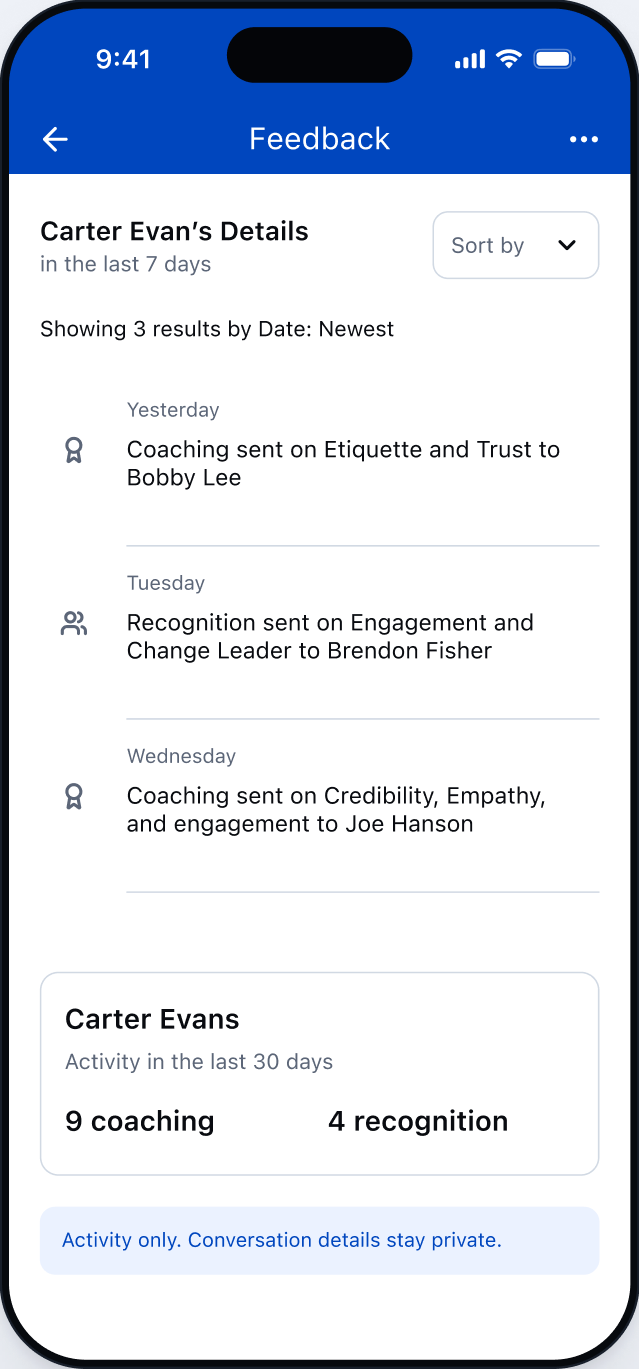
Task: Select the Carter Evans activity card
Action: click(320, 1074)
